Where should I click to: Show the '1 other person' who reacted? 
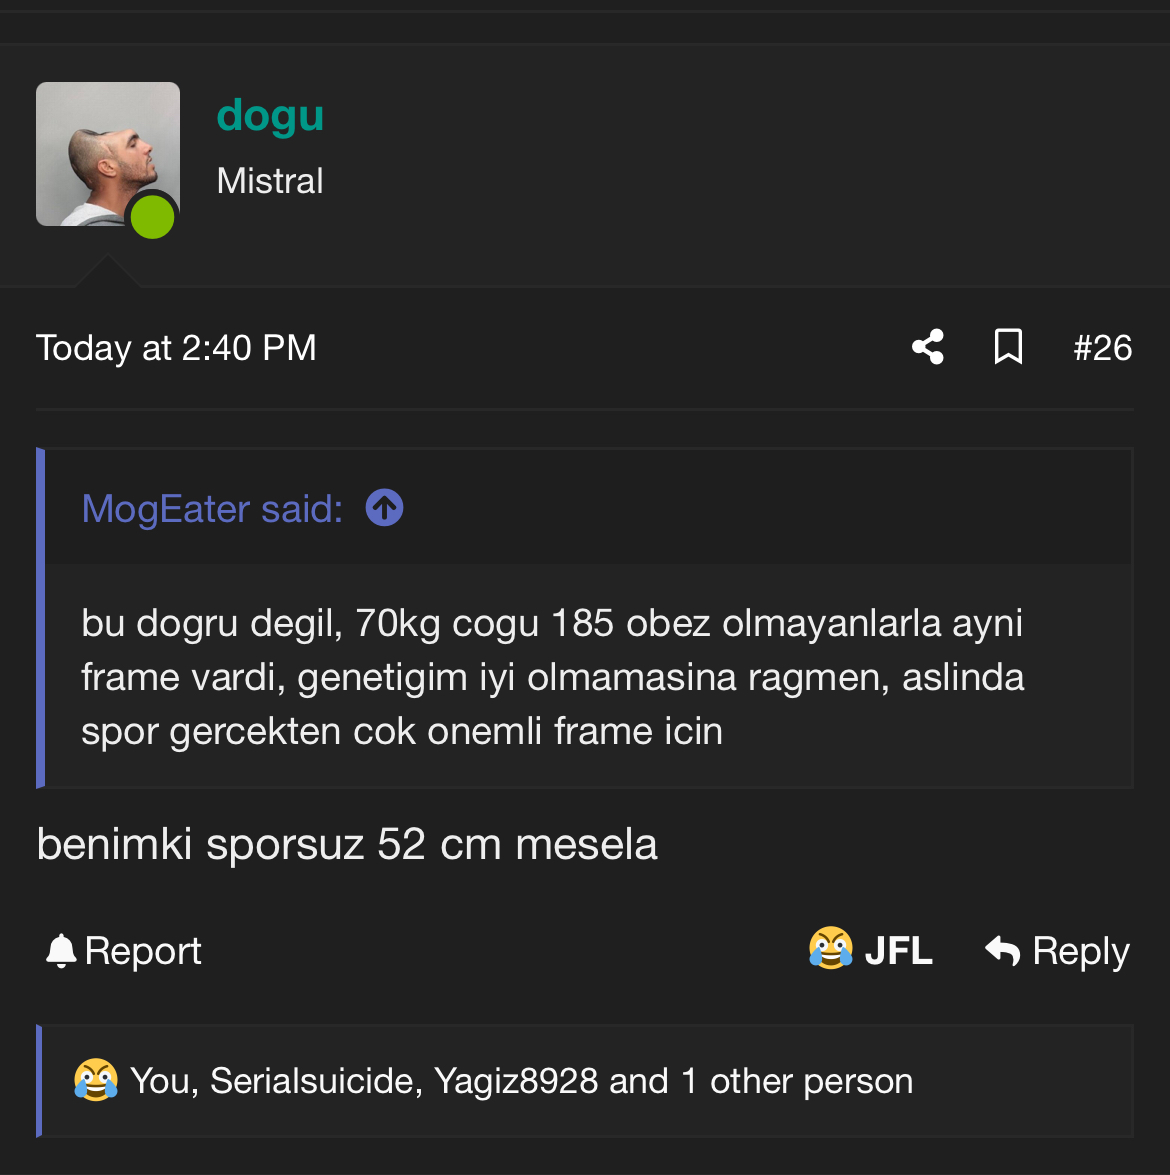pyautogui.click(x=797, y=1081)
